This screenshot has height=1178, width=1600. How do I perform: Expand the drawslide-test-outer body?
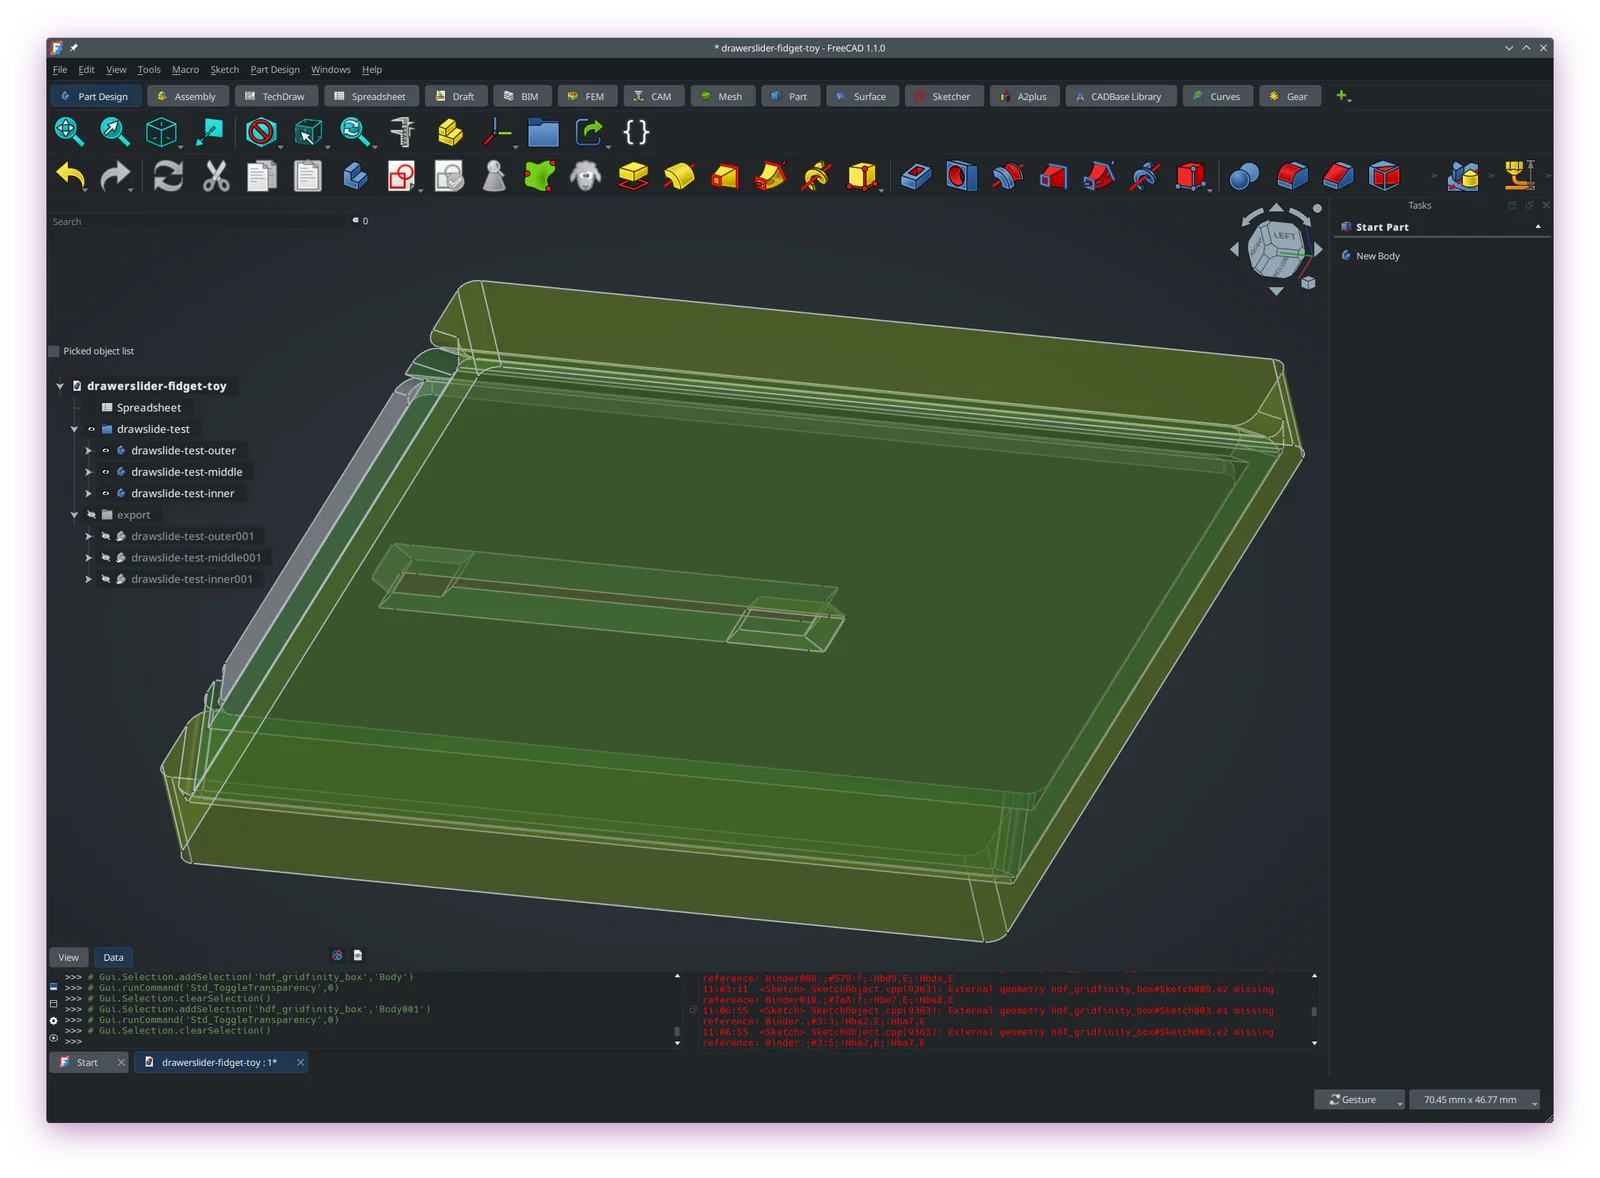[88, 451]
